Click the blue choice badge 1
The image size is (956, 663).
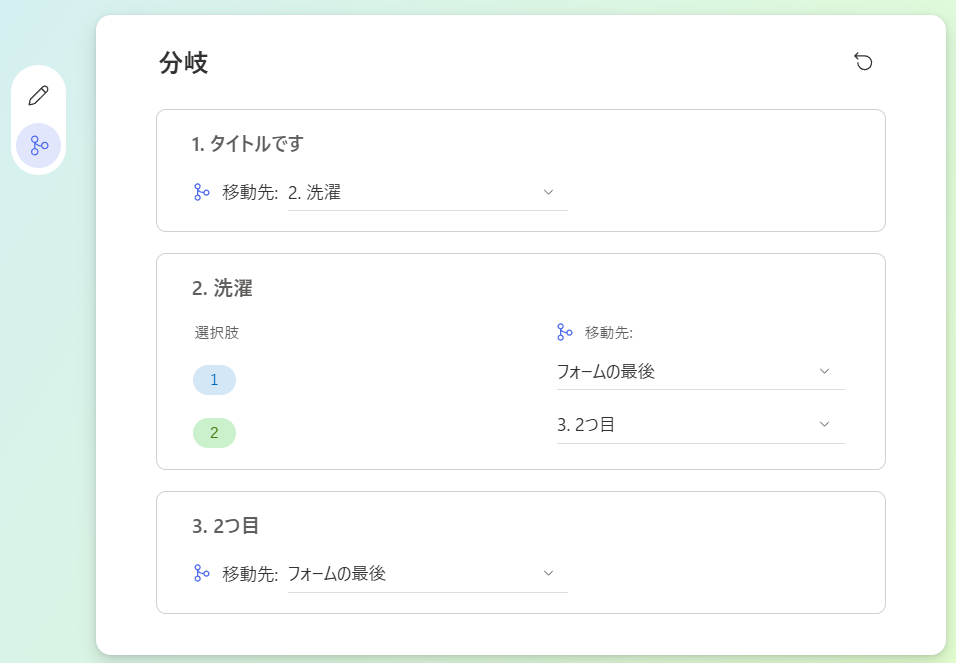[x=214, y=380]
